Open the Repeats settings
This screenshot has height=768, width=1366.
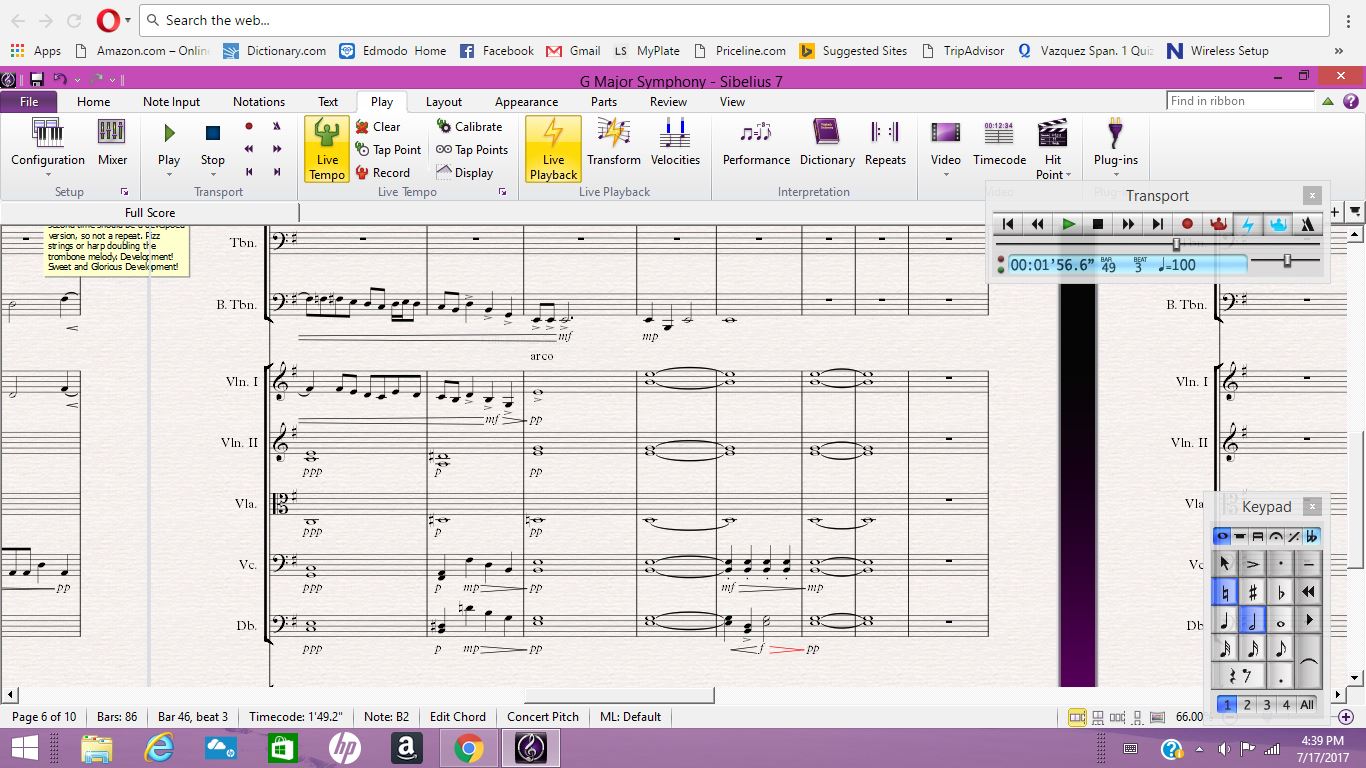click(885, 143)
